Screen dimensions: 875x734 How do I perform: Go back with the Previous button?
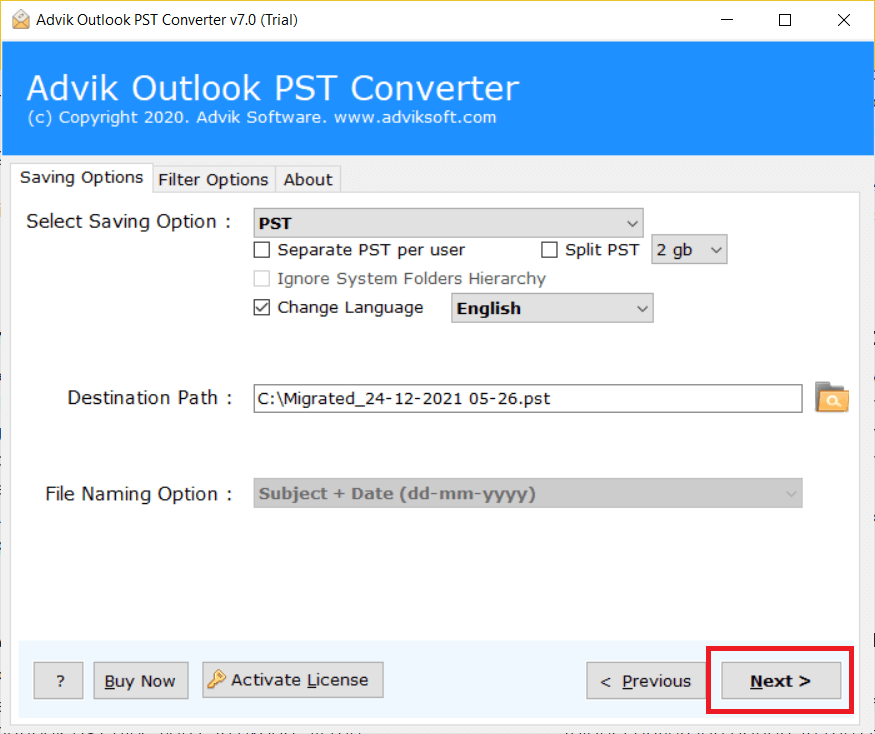click(x=645, y=681)
